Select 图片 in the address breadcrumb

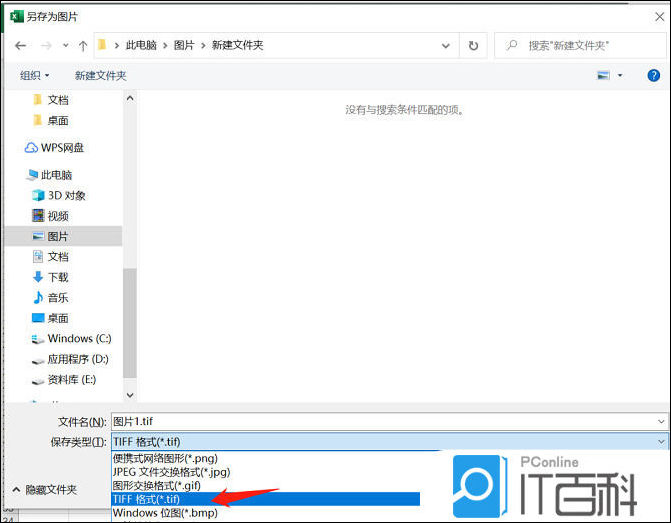click(184, 45)
